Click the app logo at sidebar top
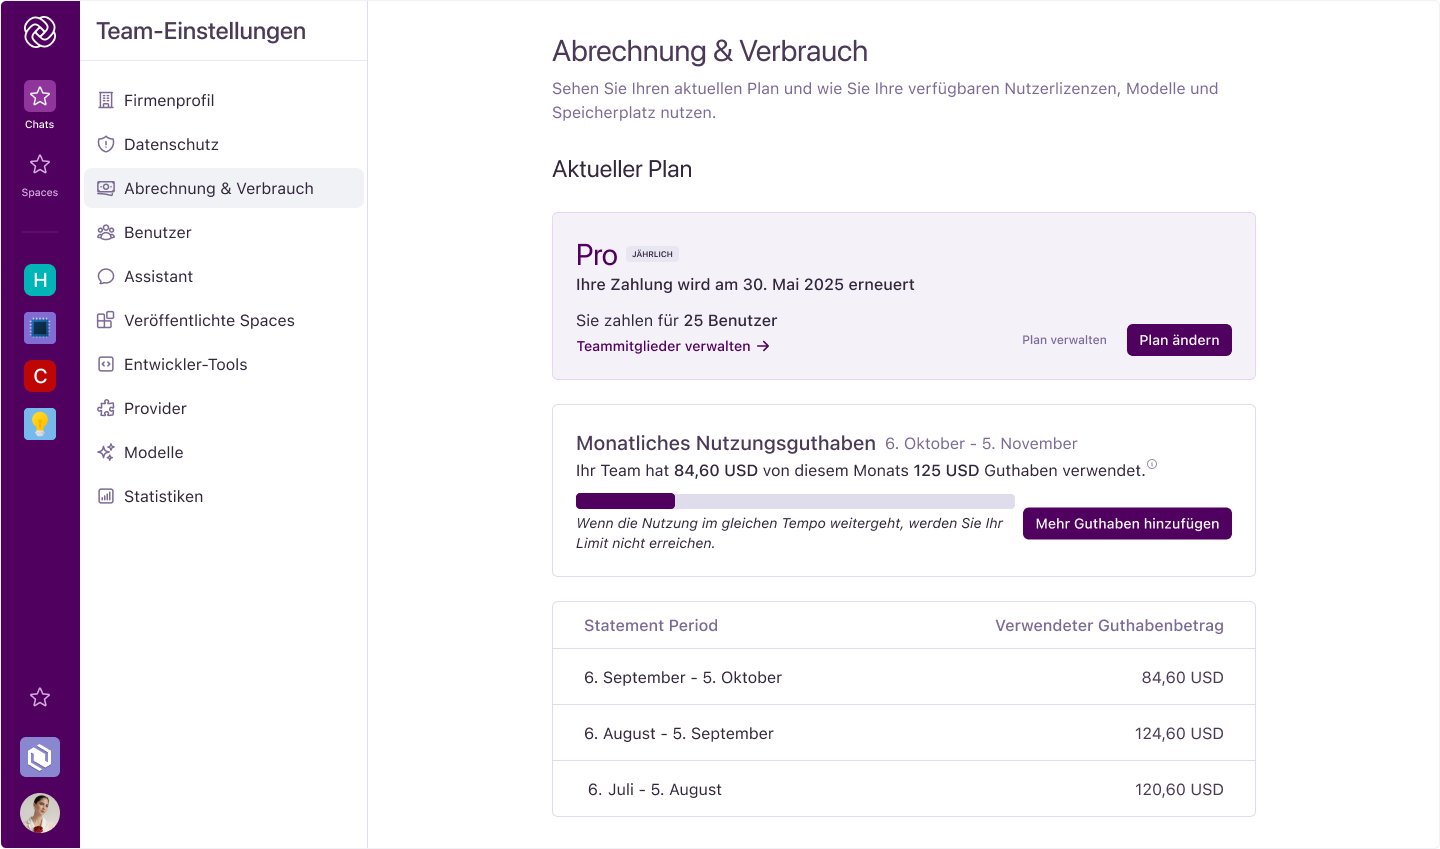The width and height of the screenshot is (1440, 849). 39,31
